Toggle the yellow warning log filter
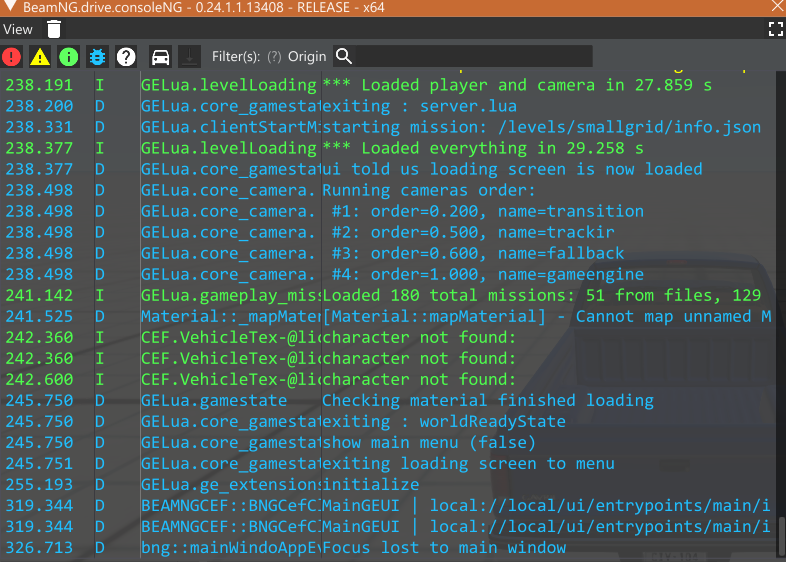 point(40,57)
